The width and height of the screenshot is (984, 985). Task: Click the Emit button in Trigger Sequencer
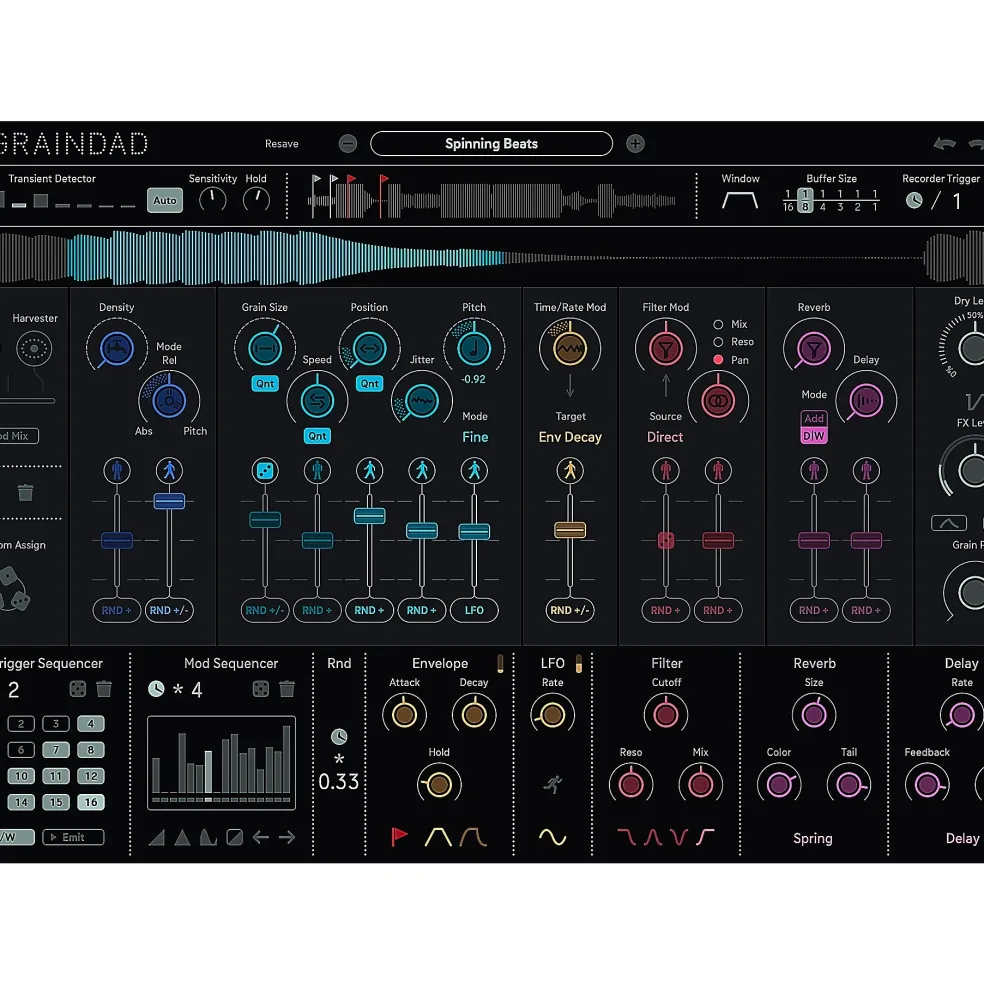(73, 837)
